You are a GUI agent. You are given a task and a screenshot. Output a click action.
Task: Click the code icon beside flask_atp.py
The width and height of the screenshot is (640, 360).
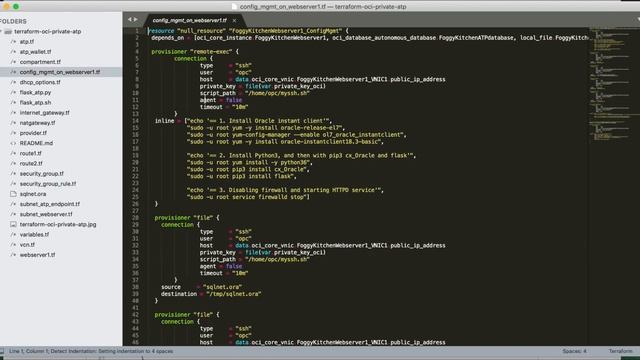coord(13,93)
